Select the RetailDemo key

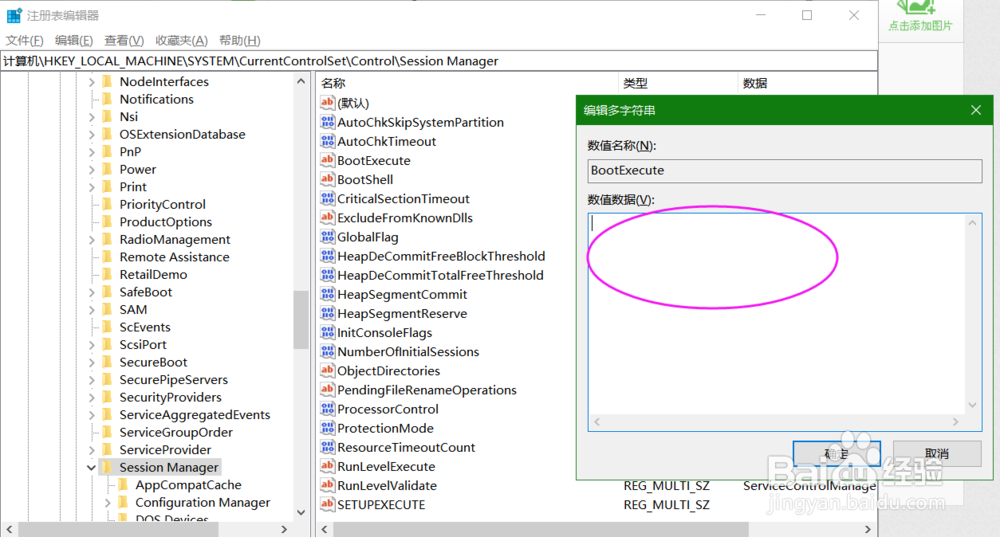tap(153, 275)
